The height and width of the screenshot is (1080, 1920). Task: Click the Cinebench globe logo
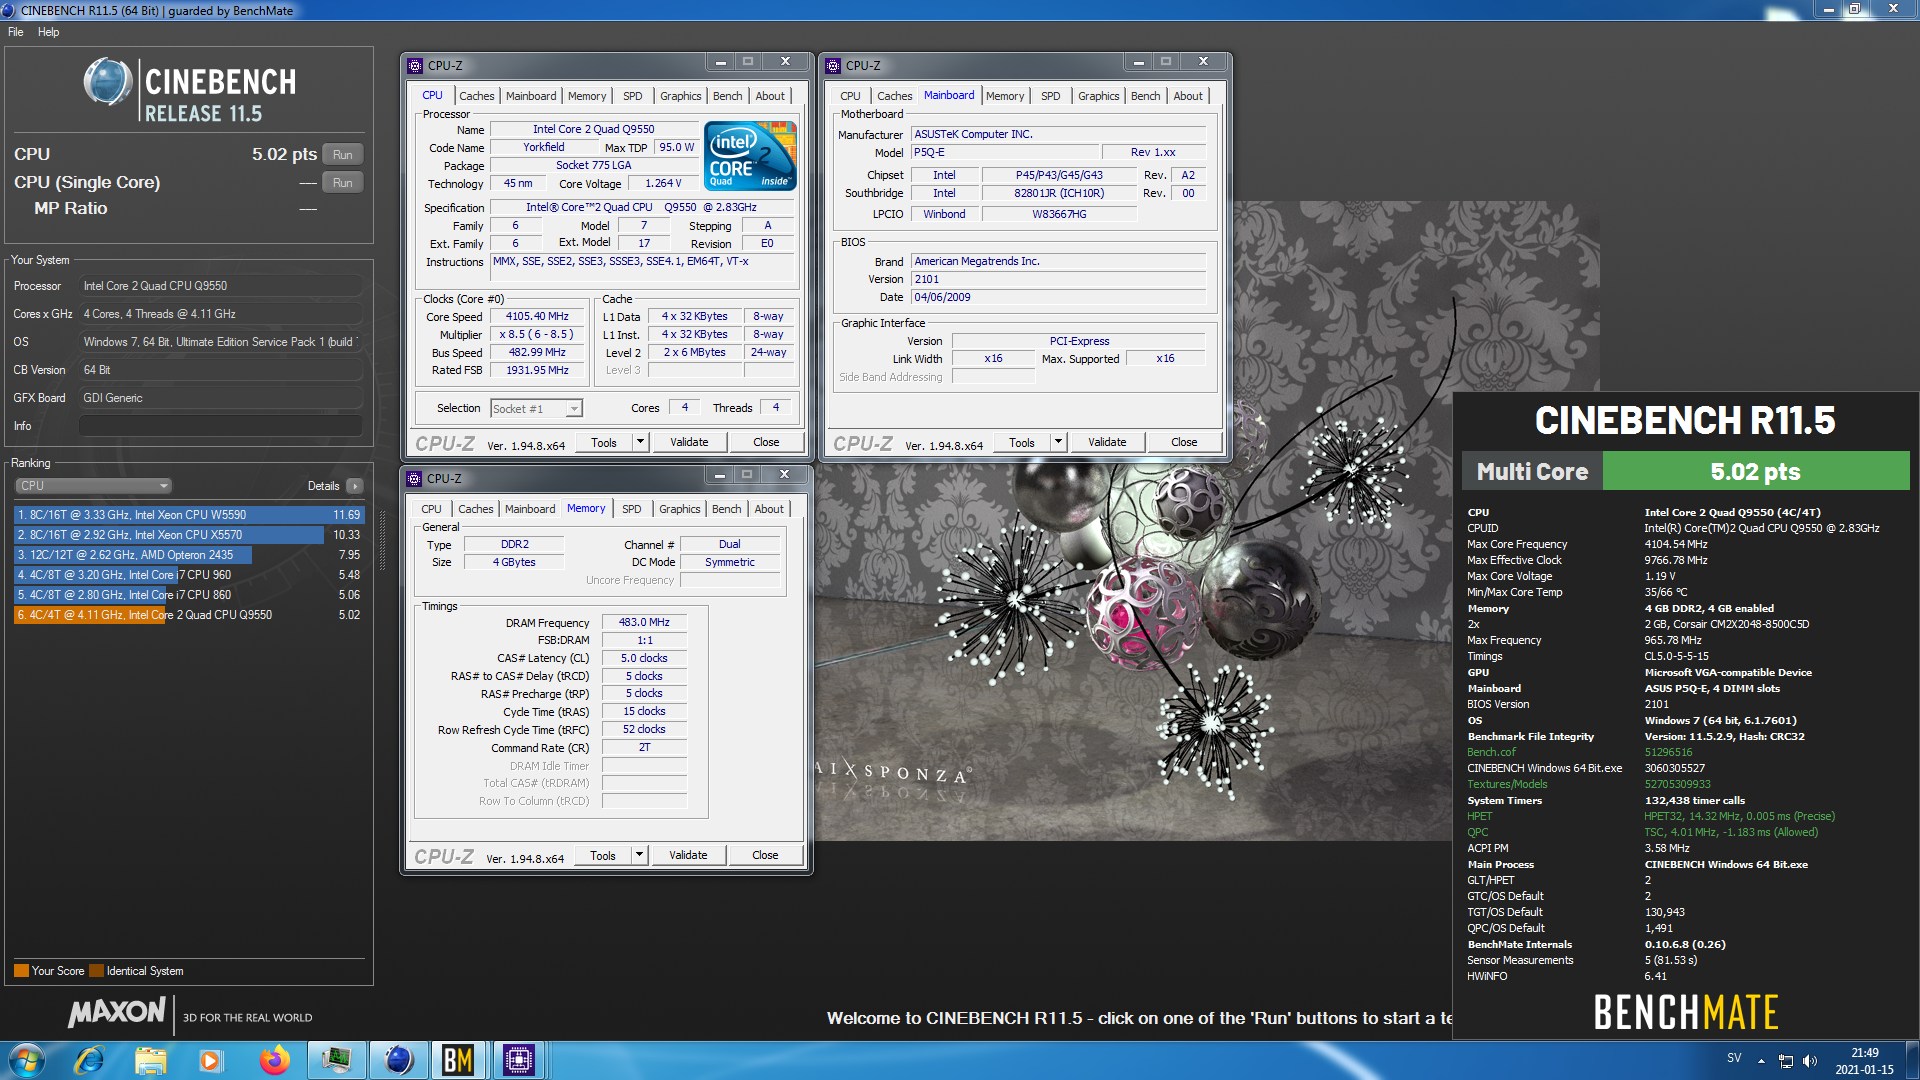click(x=107, y=82)
